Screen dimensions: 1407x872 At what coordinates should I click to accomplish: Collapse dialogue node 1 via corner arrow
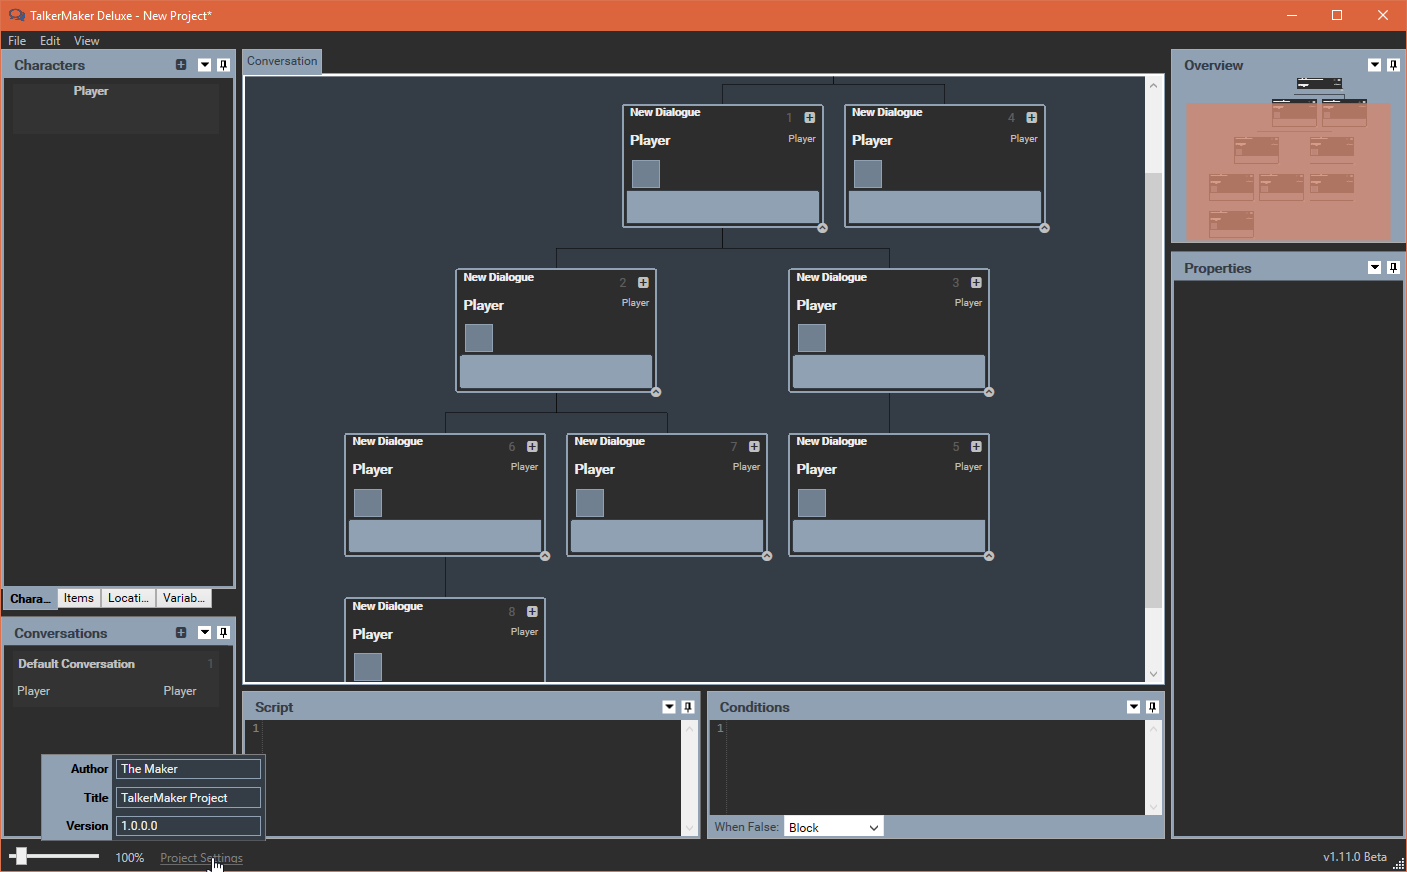pos(822,228)
